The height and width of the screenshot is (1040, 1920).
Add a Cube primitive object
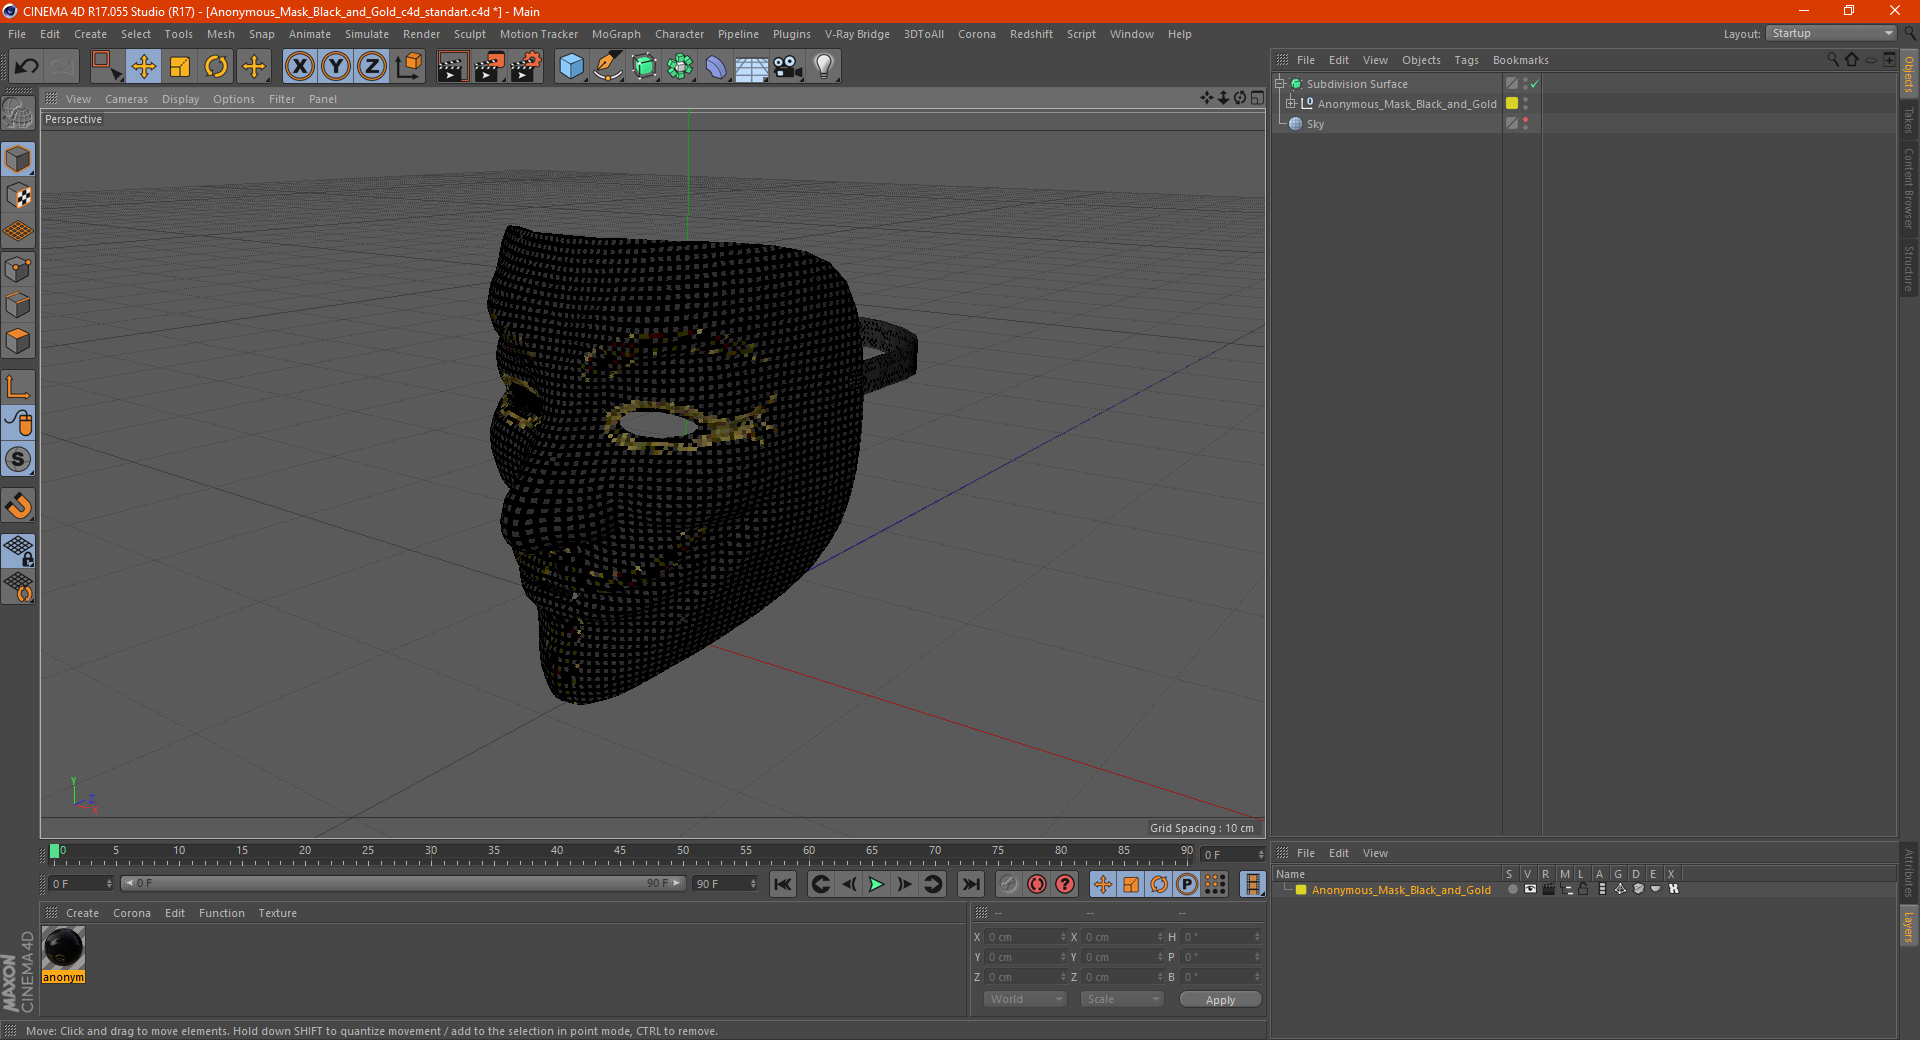pyautogui.click(x=571, y=67)
